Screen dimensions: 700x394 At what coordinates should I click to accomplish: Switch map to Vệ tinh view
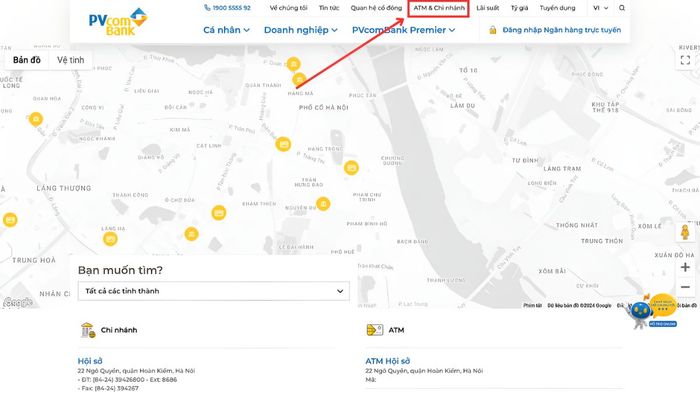coord(70,60)
